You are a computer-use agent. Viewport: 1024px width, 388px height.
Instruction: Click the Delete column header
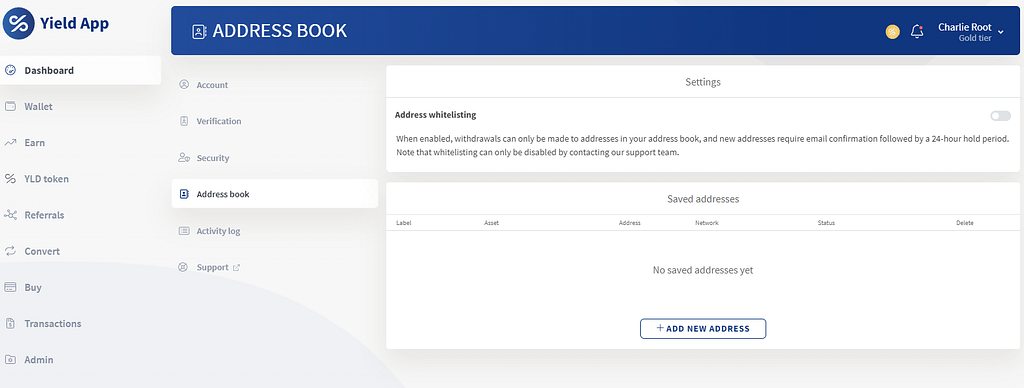tap(965, 223)
